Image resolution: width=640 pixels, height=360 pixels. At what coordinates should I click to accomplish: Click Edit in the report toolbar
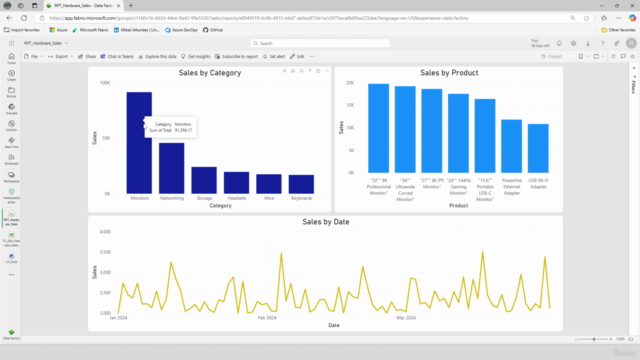tap(297, 56)
